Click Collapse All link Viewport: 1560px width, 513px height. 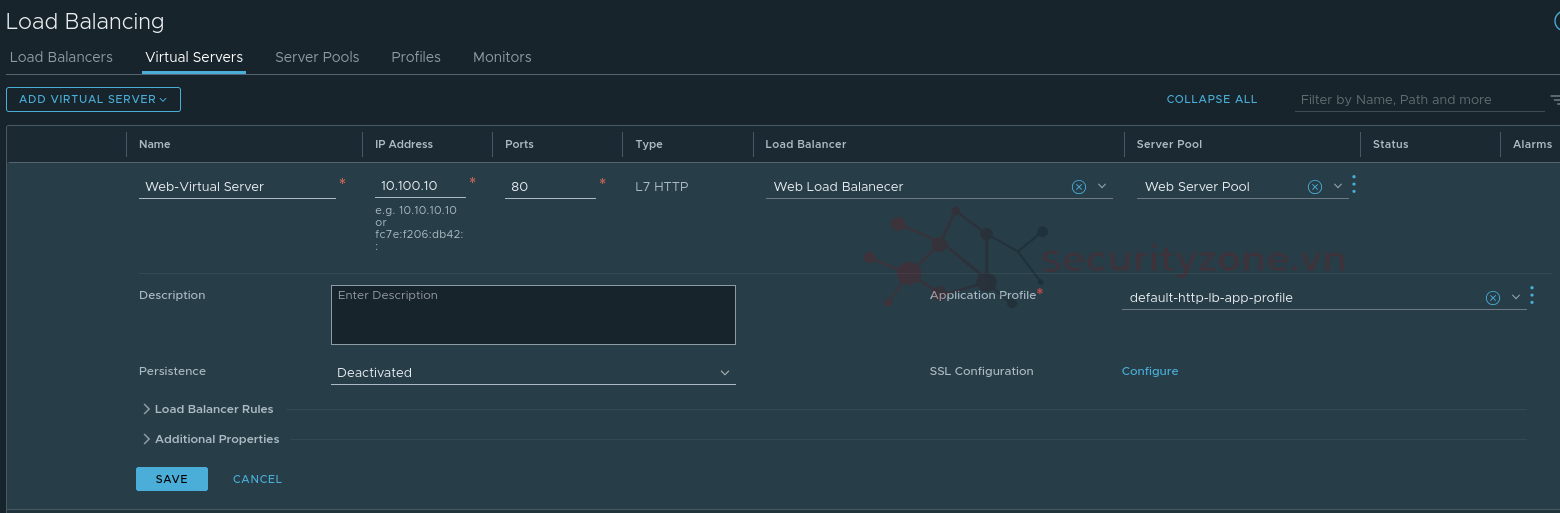(1211, 99)
